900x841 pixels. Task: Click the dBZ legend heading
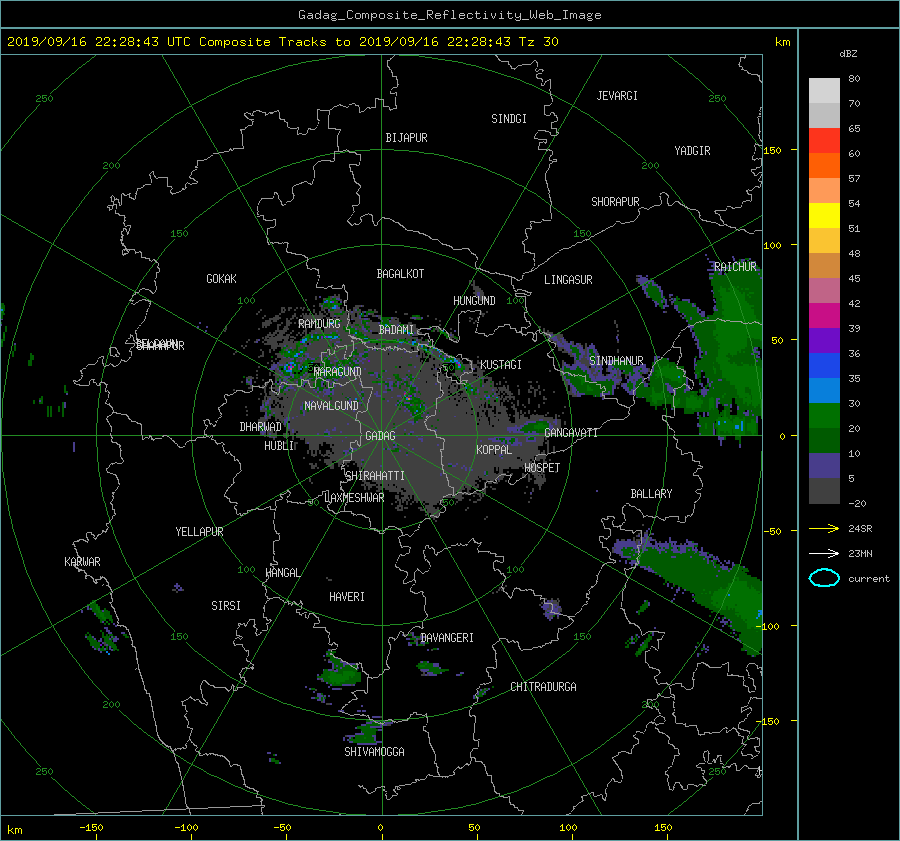click(x=848, y=53)
